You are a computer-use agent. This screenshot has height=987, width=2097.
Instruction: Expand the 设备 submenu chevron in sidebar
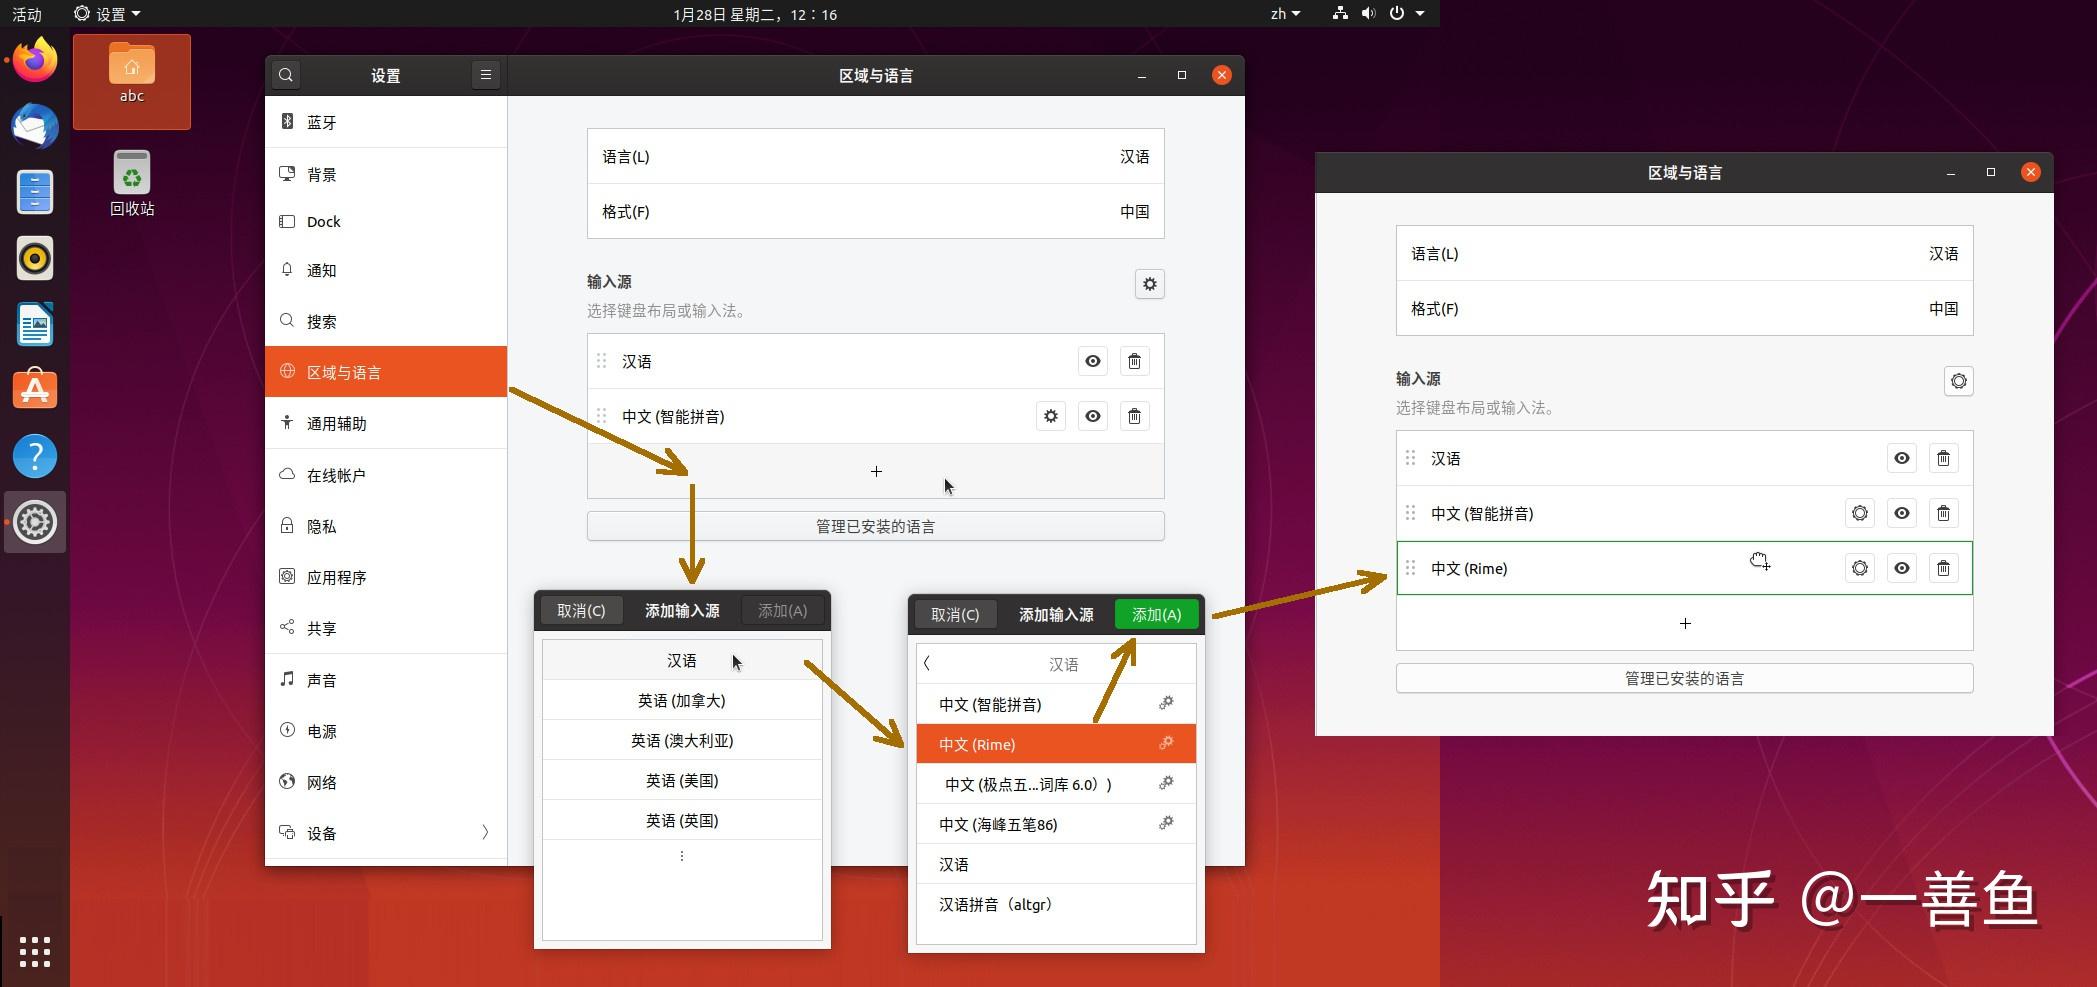485,832
